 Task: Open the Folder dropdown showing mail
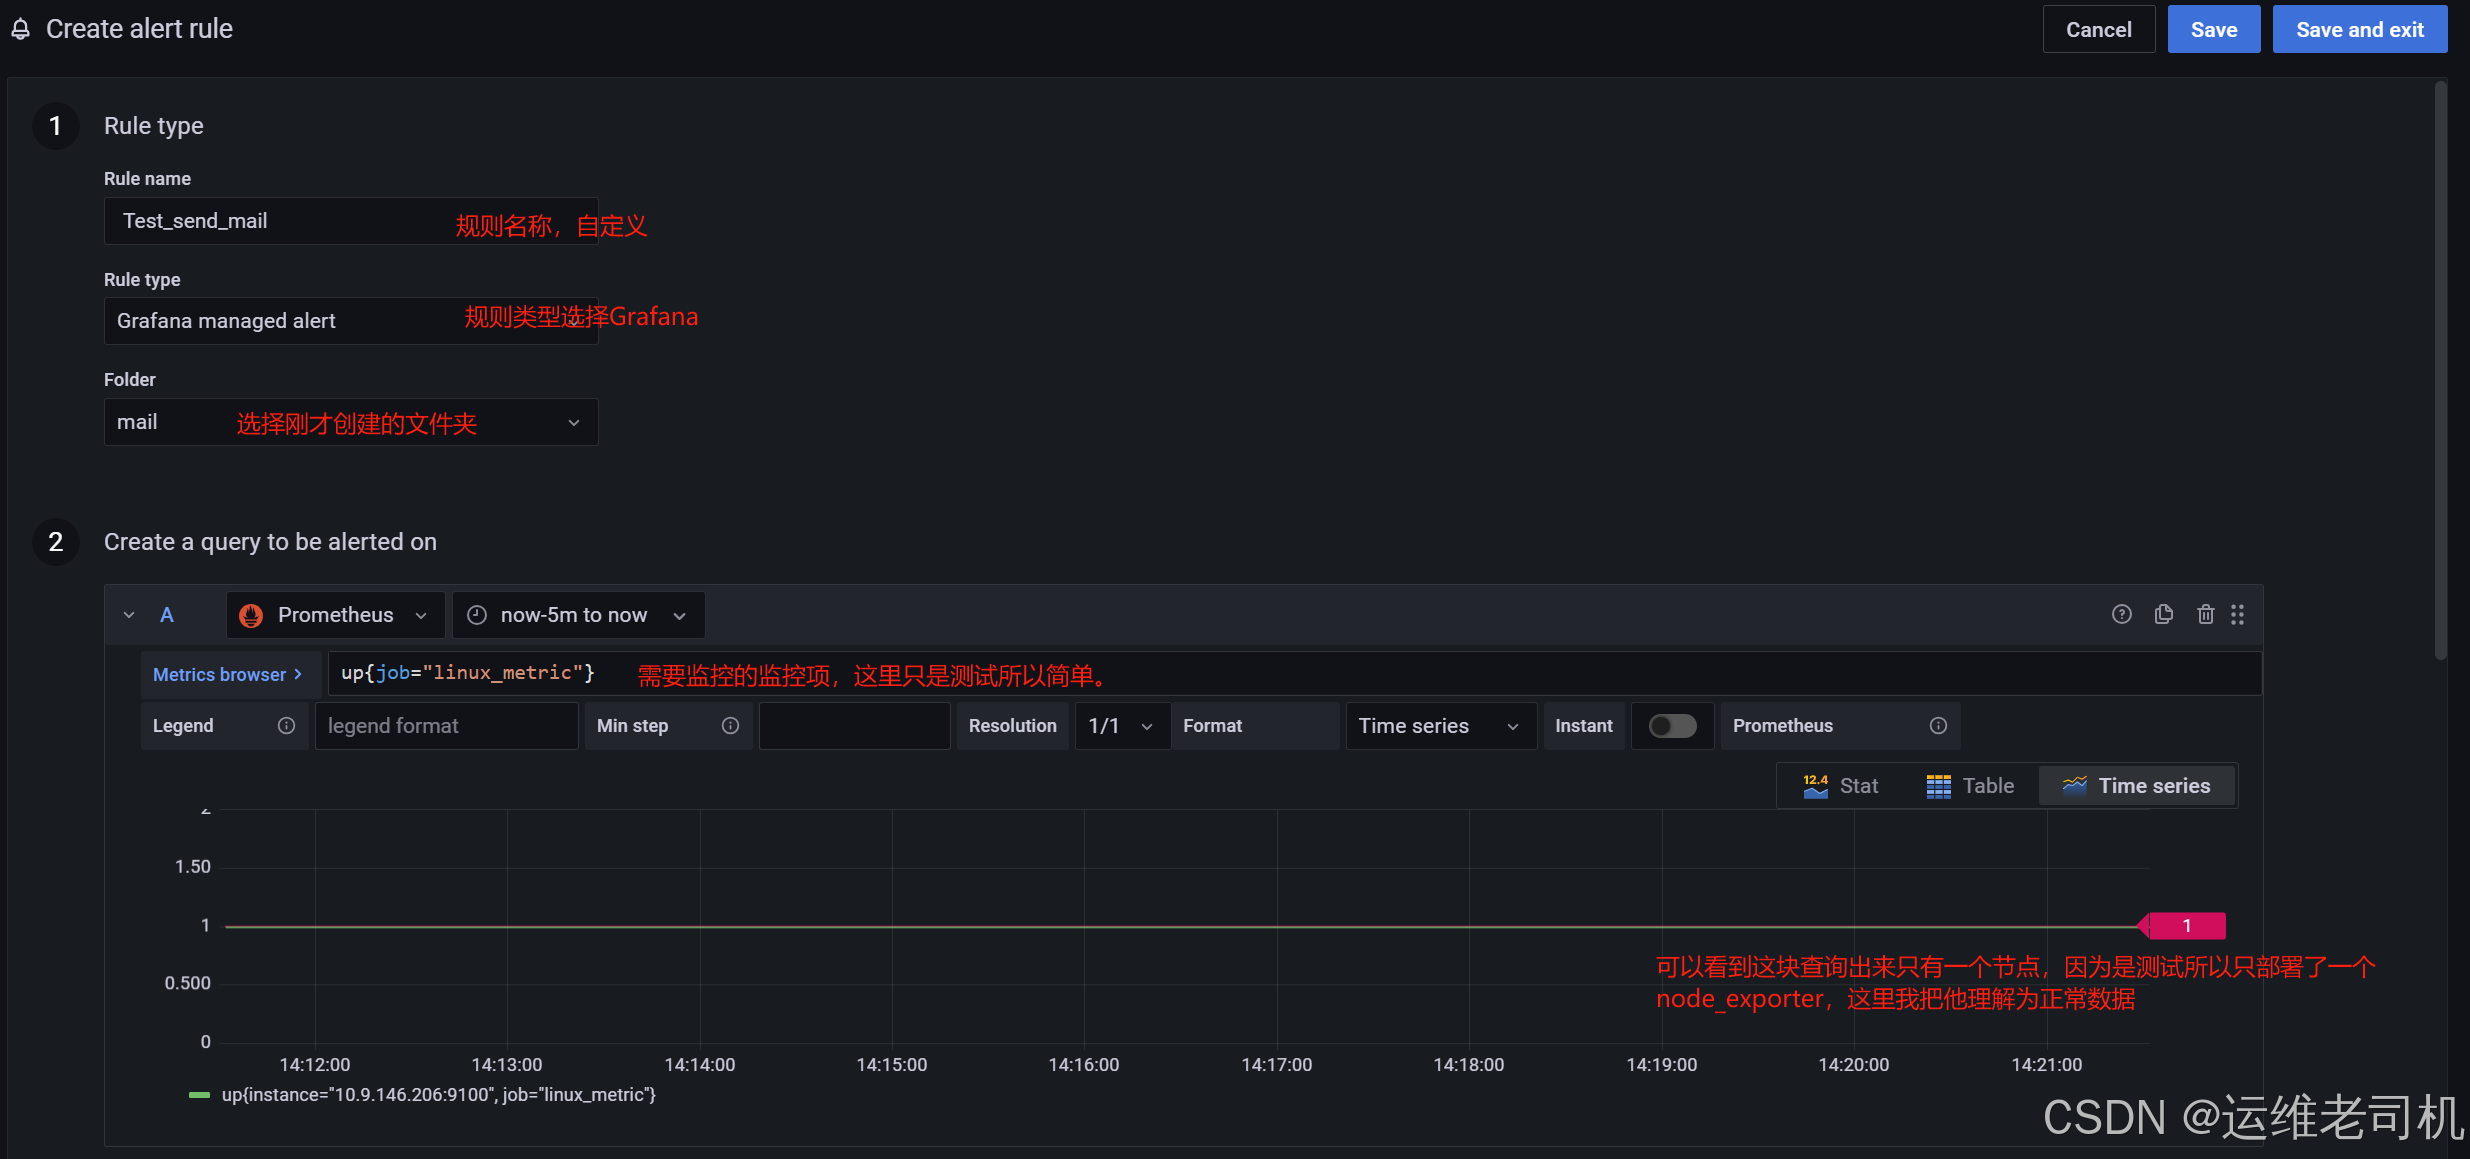[x=350, y=422]
